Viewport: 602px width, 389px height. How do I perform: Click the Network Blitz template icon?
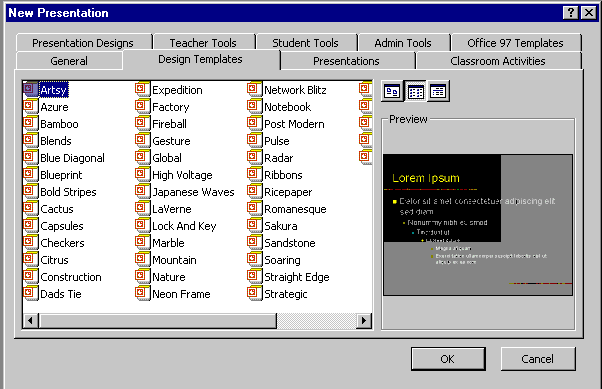[255, 89]
